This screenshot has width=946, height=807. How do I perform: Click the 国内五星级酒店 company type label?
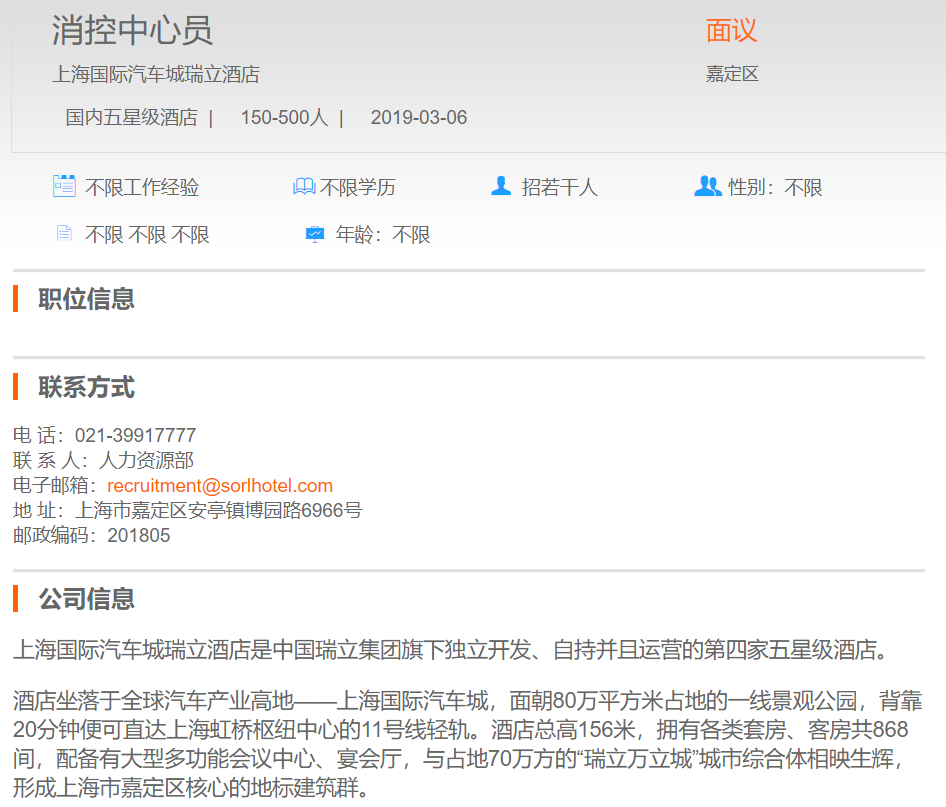131,118
